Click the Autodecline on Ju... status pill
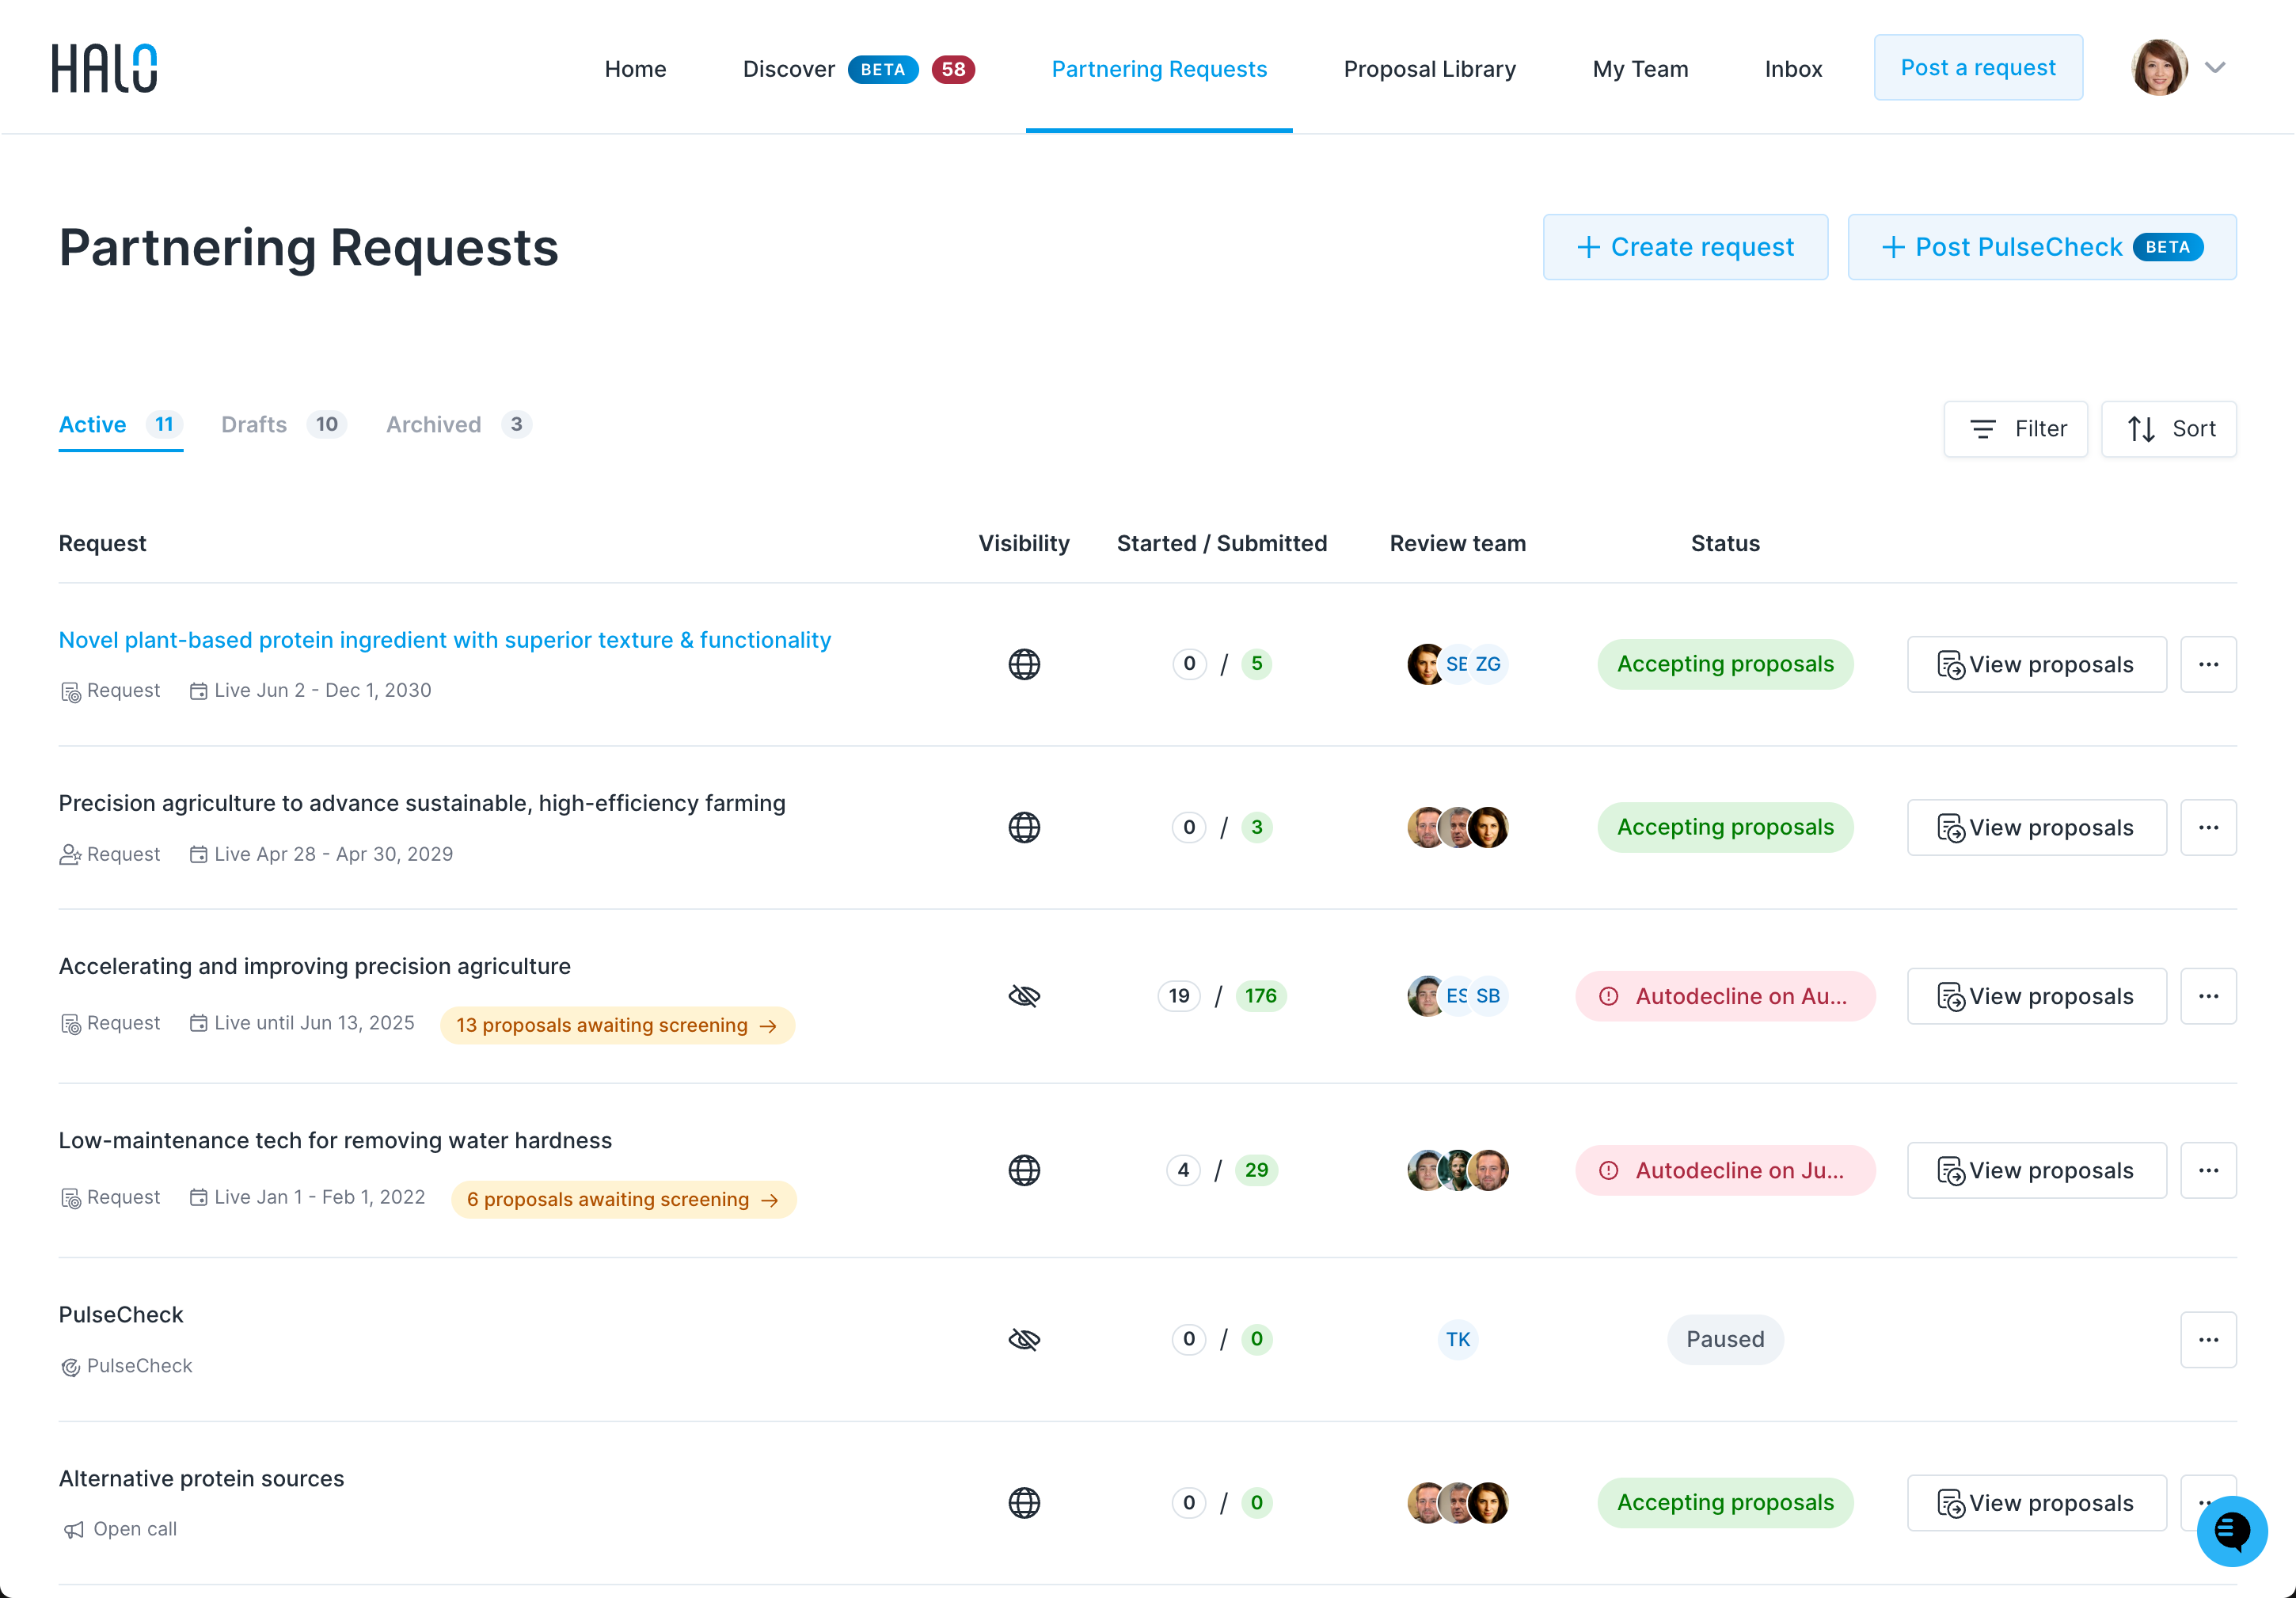This screenshot has width=2296, height=1598. click(1725, 1170)
